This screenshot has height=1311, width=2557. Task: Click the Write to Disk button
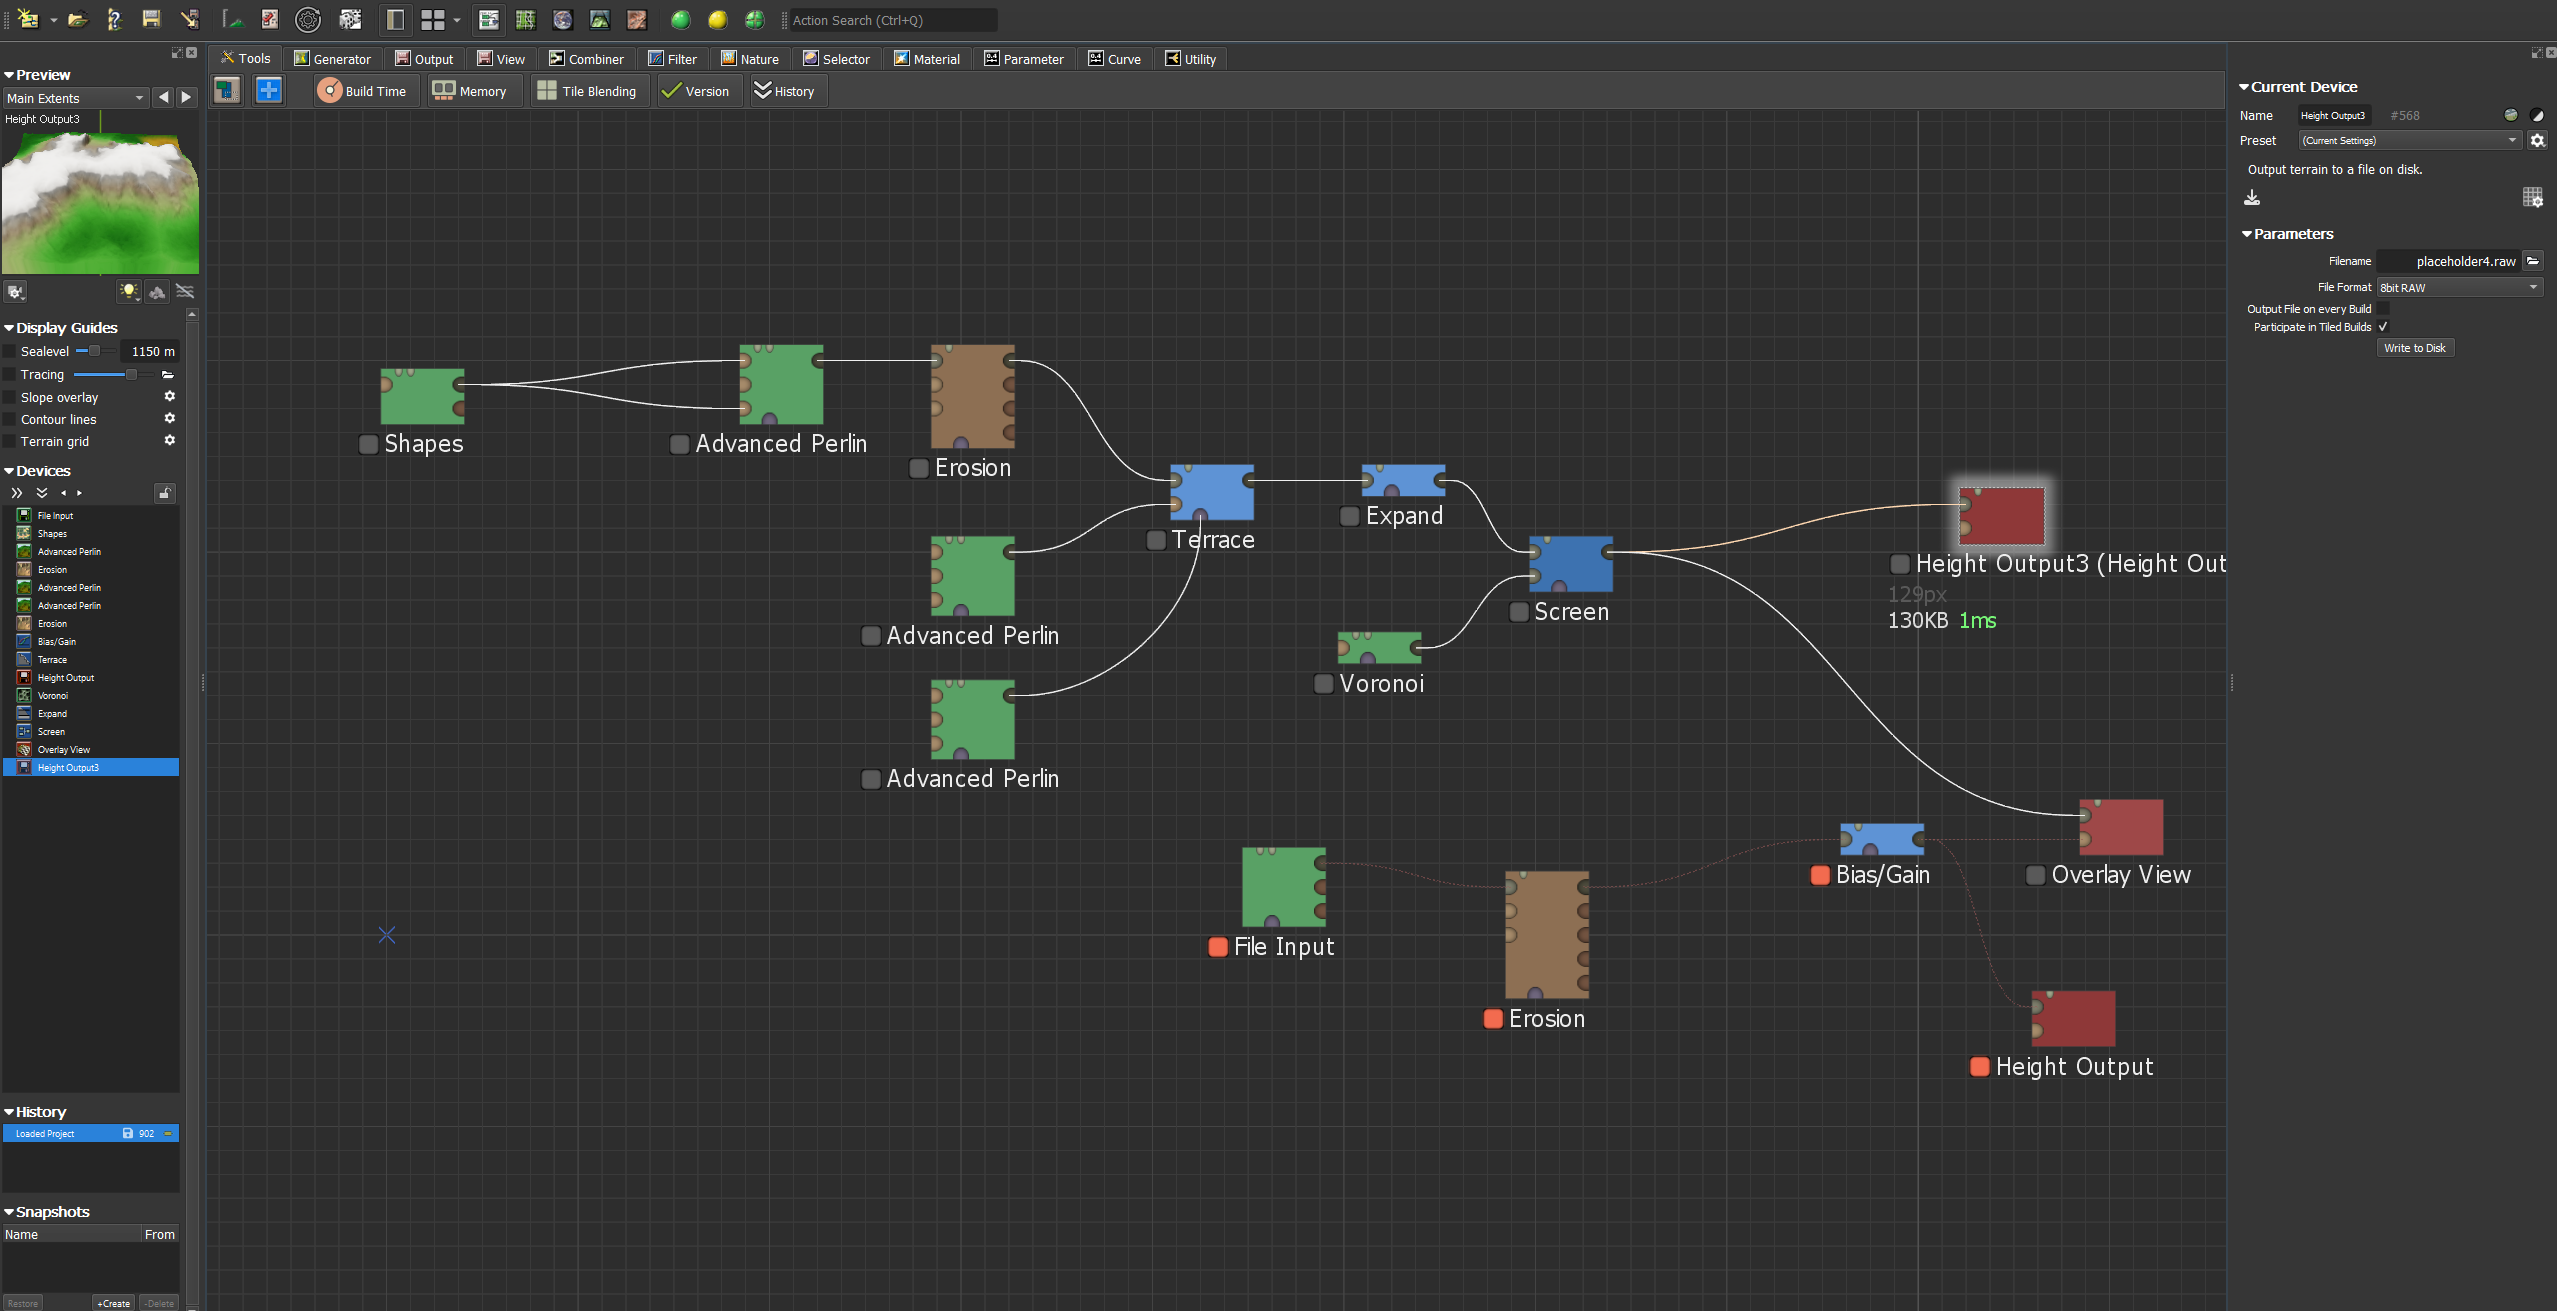tap(2415, 348)
